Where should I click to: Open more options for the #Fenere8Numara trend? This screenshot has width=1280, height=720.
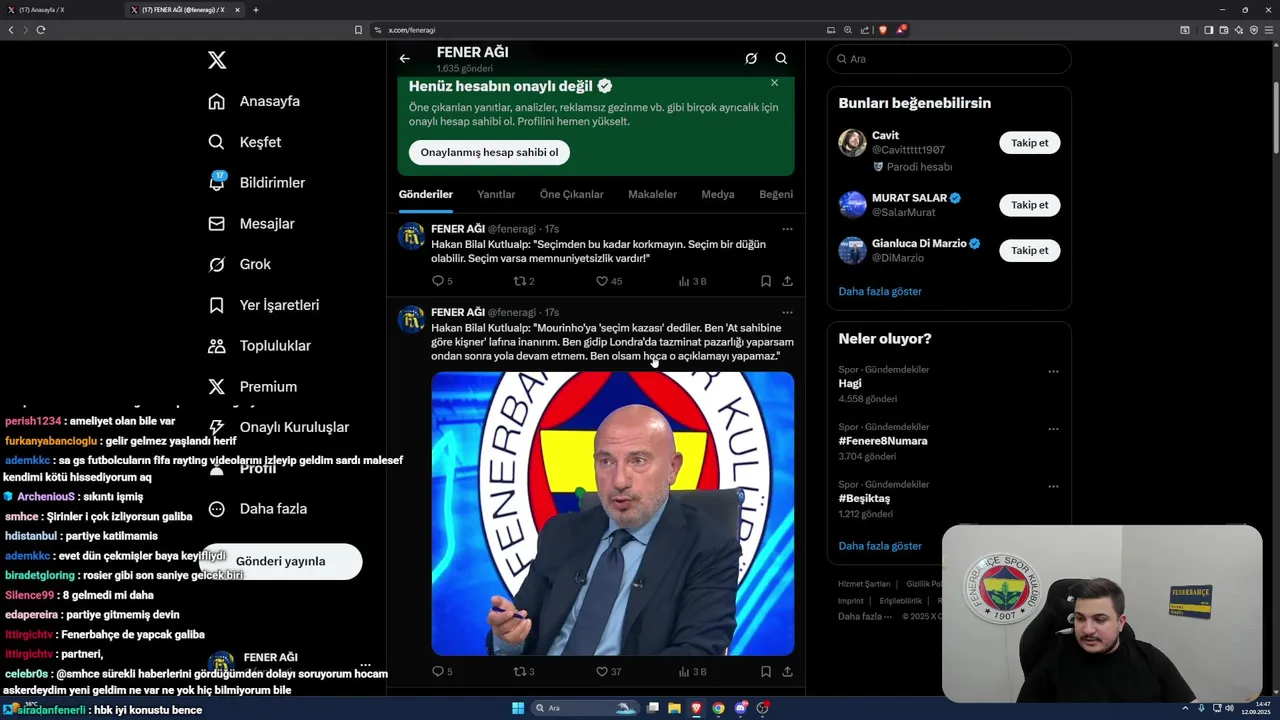(1053, 429)
